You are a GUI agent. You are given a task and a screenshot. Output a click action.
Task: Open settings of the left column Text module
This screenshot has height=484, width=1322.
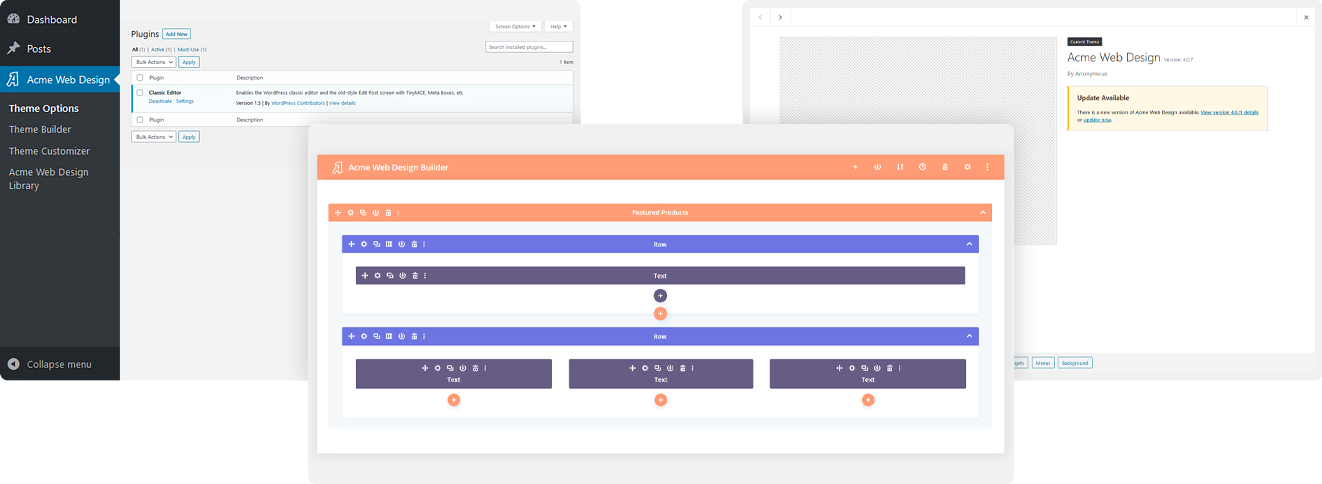(438, 368)
